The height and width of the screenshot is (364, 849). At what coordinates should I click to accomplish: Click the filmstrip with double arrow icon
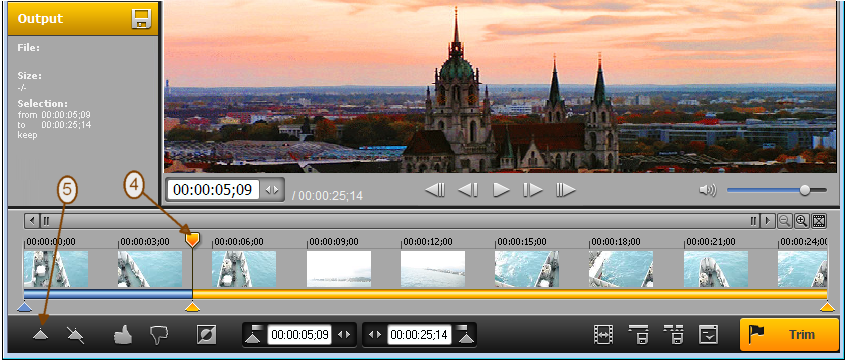(603, 335)
